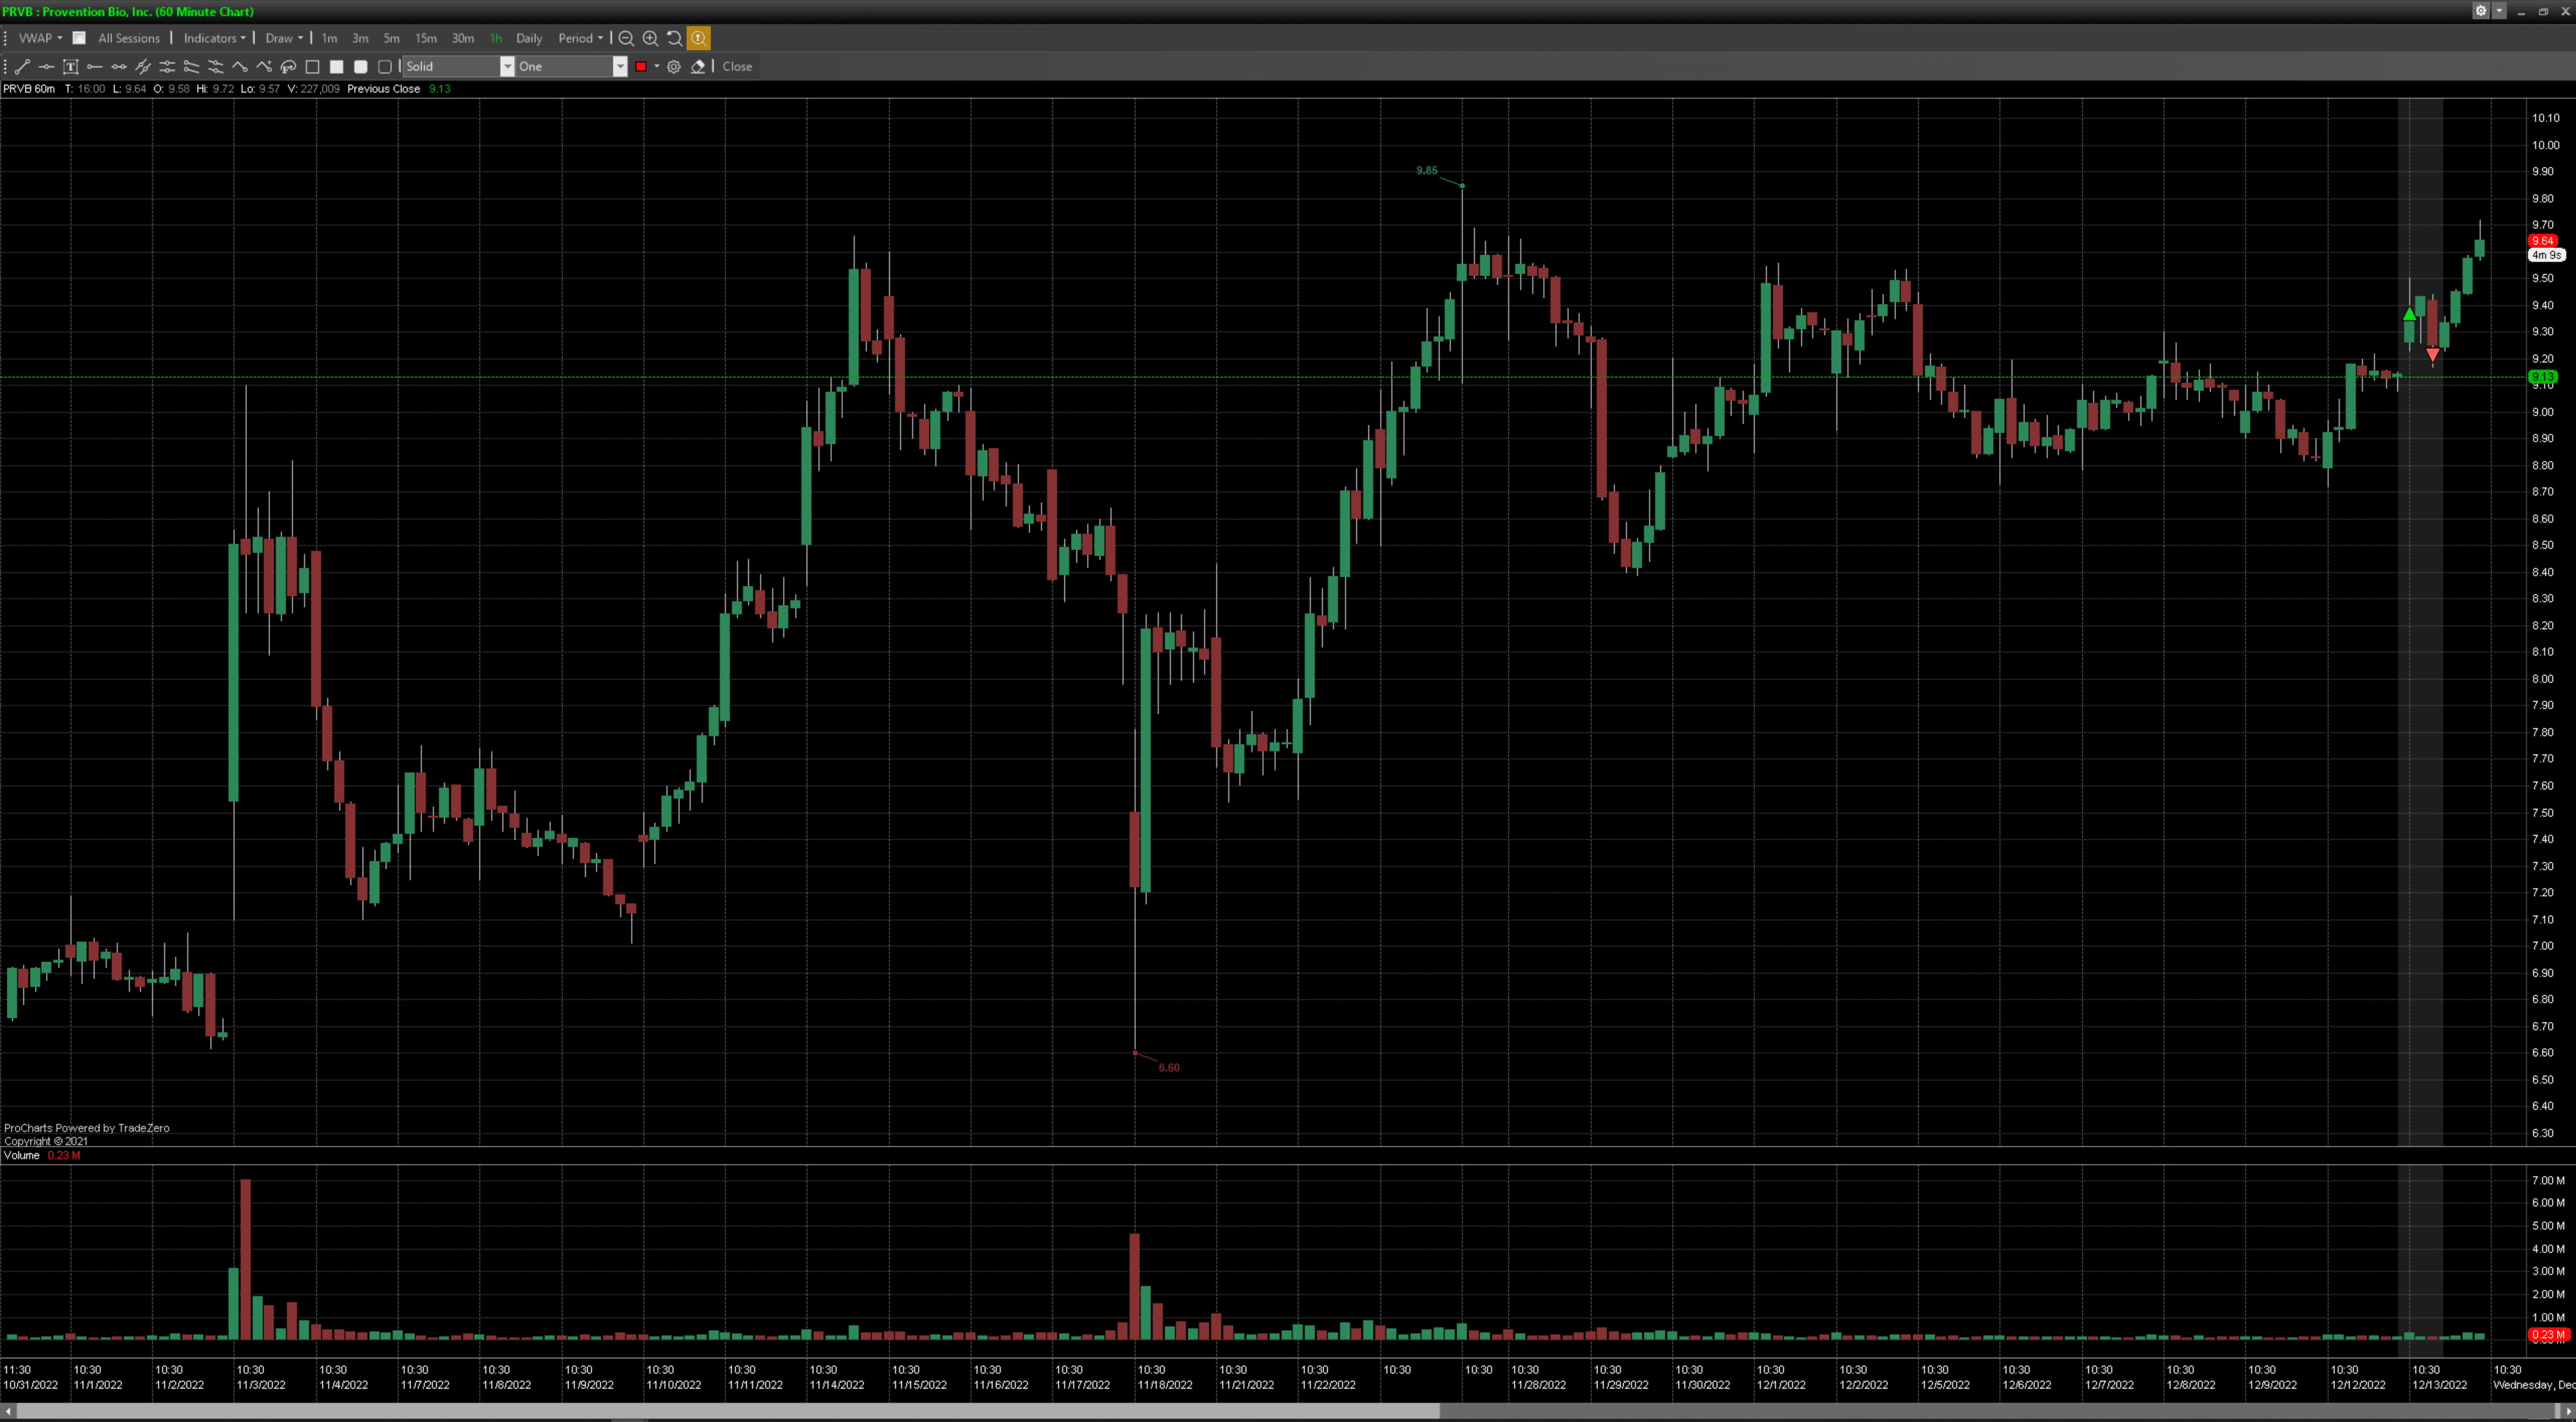Click the Fibonacci arc drawing tool
The width and height of the screenshot is (2576, 1422).
tap(288, 67)
